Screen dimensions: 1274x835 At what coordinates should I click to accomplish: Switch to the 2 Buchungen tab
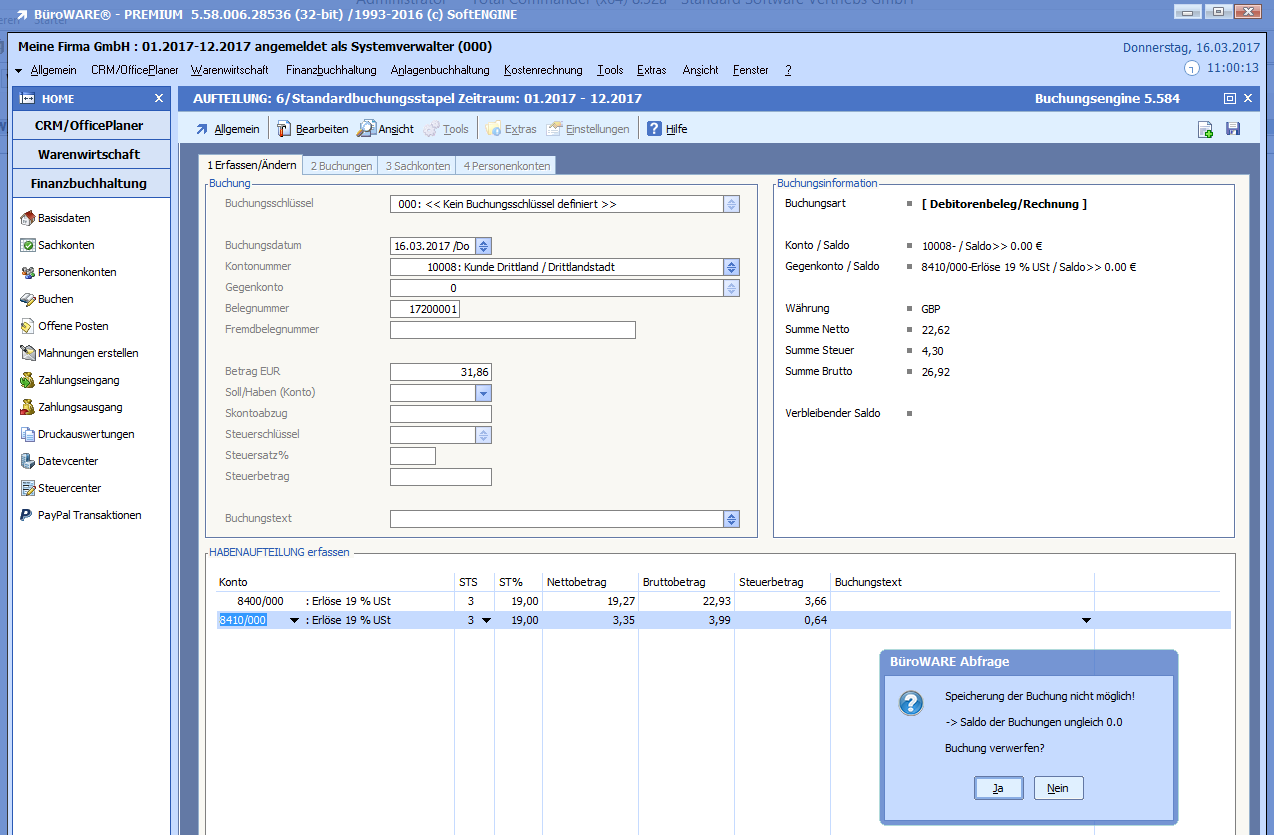click(x=341, y=166)
